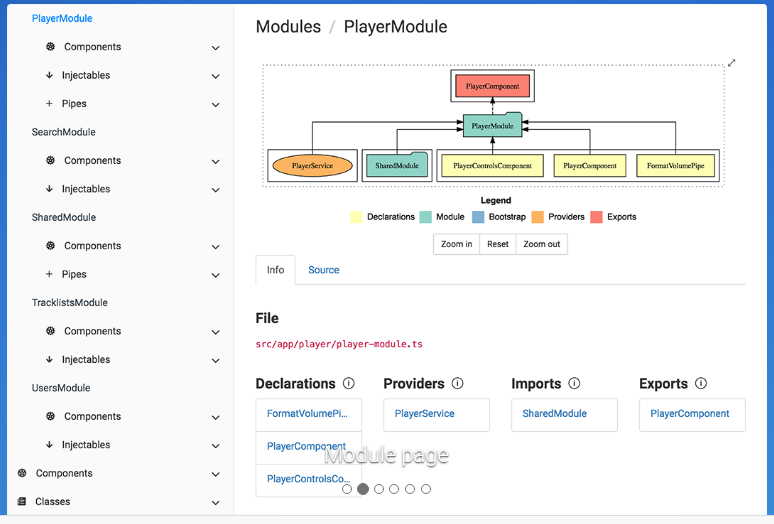
Task: Click the info icon next to Exports
Action: coord(701,383)
